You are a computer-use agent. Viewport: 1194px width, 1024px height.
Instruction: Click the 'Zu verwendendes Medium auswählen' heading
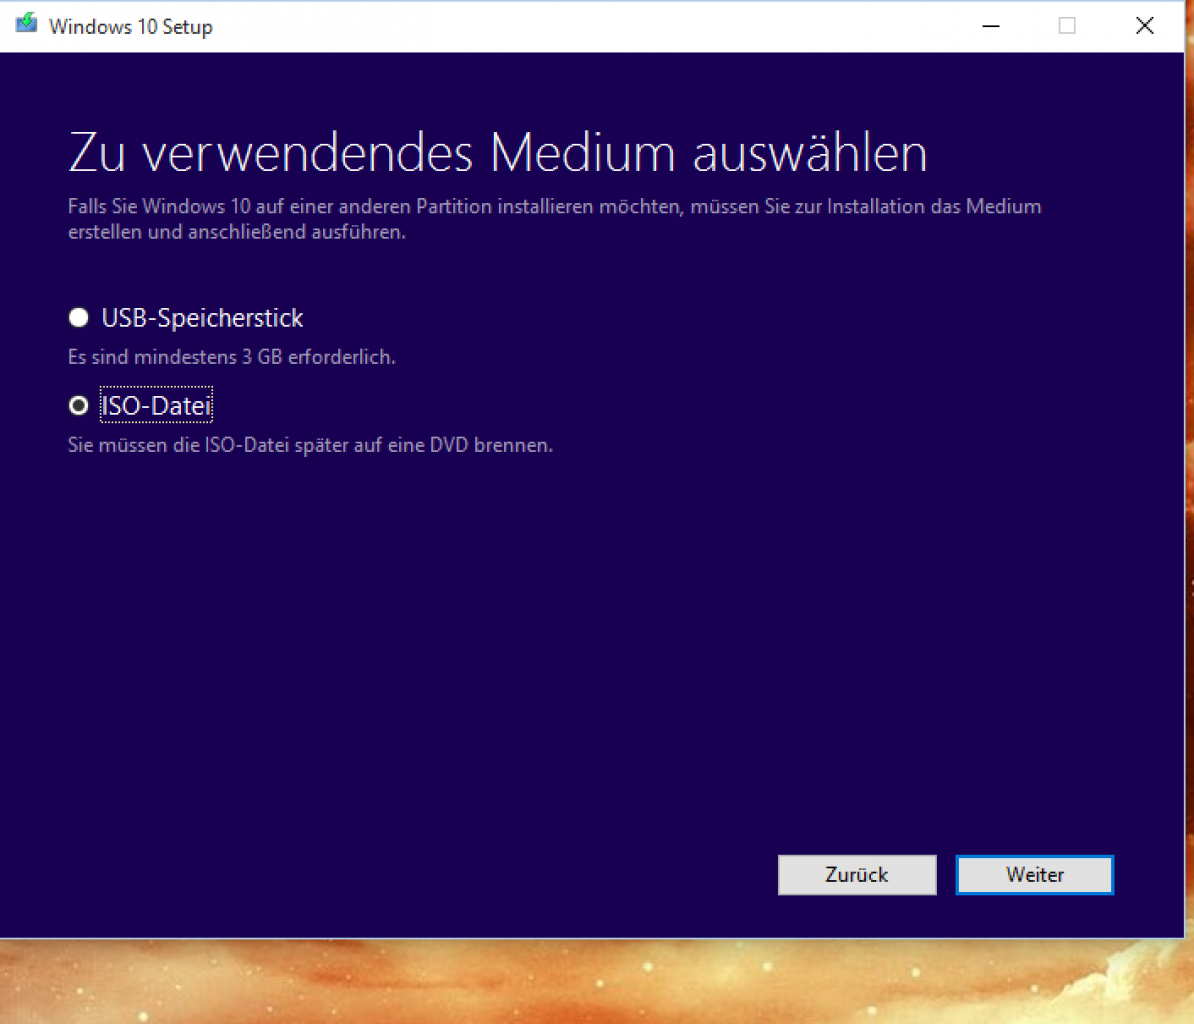pos(498,153)
